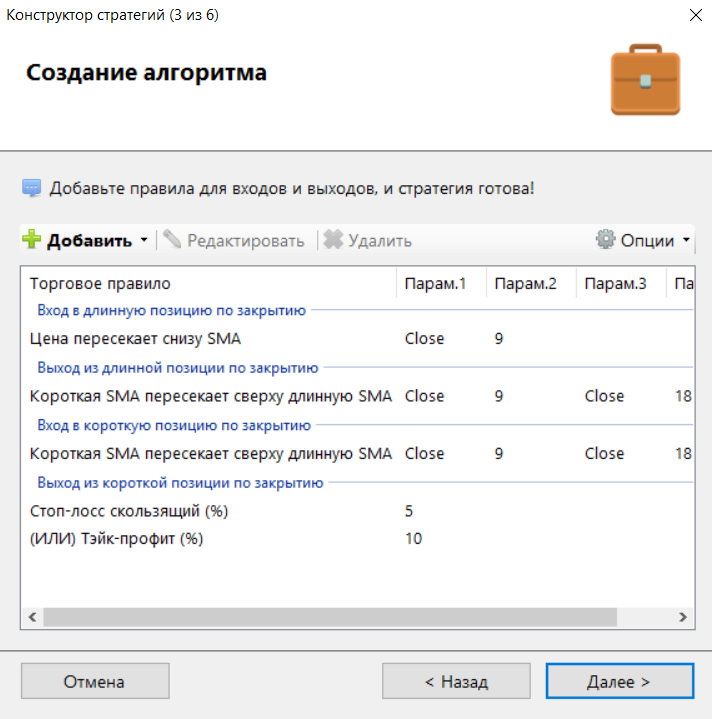This screenshot has height=719, width=712.
Task: Click value 18 in long exit rule row
Action: 683,396
